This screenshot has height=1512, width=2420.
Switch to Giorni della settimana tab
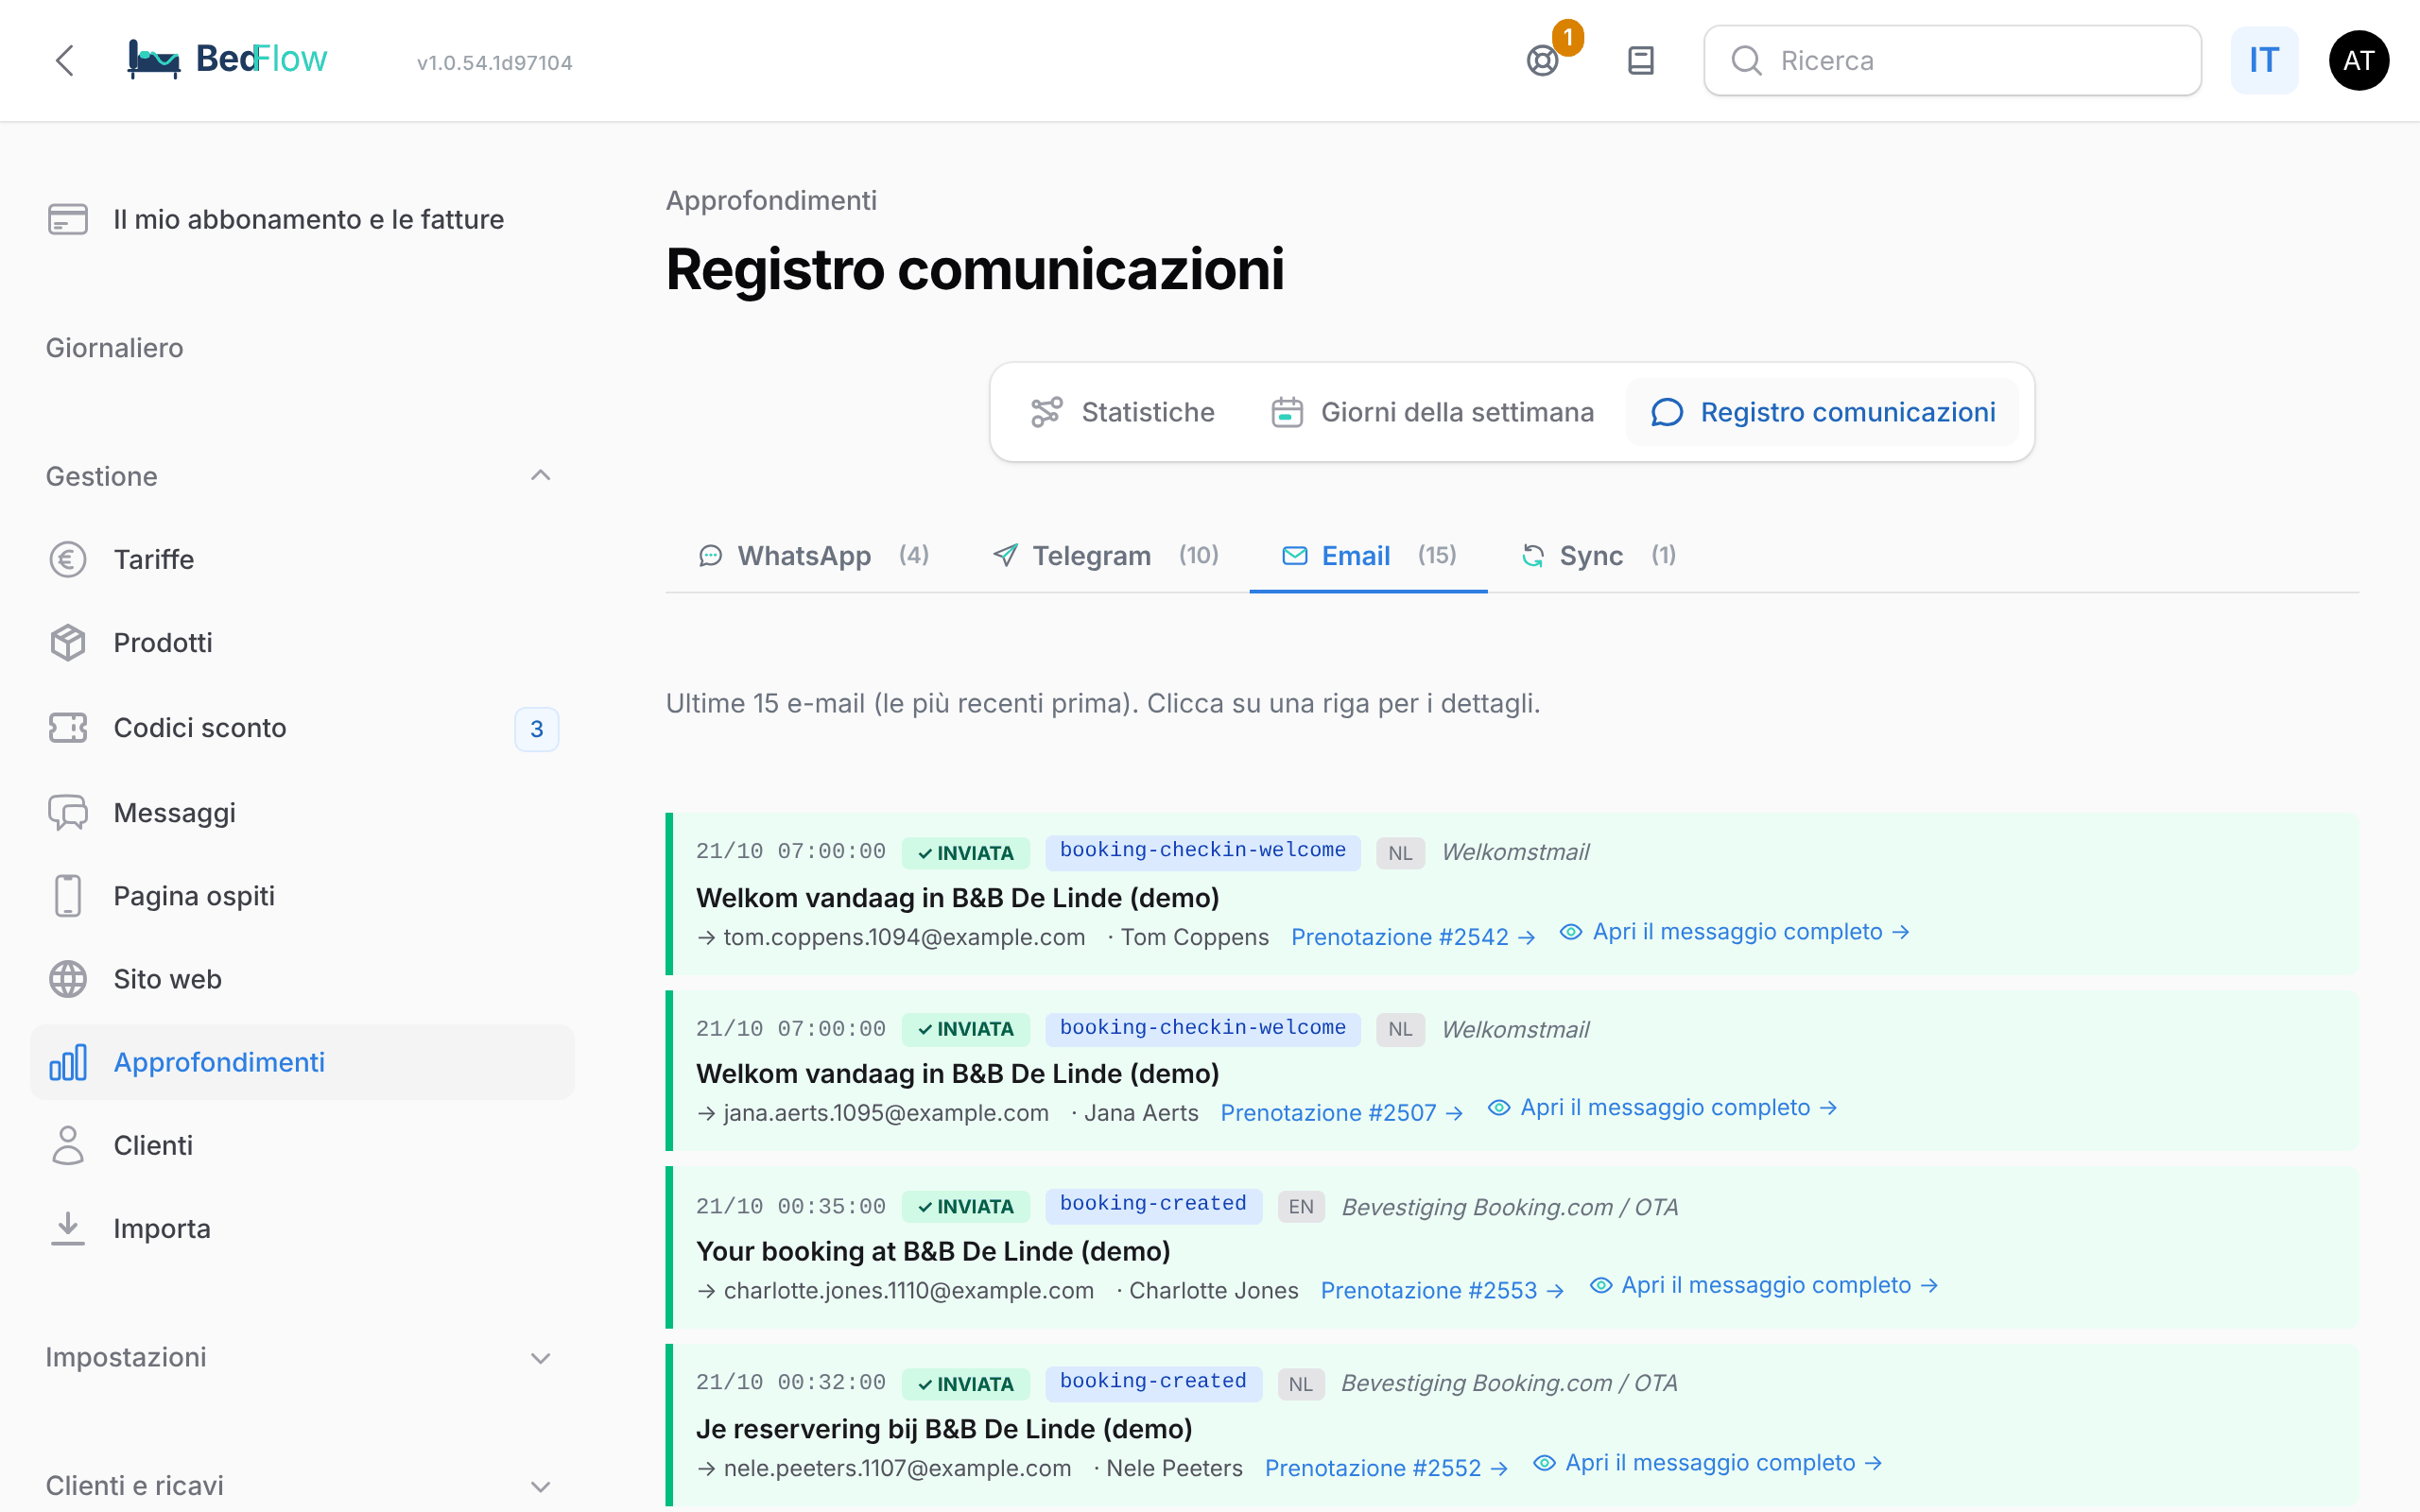pos(1433,412)
